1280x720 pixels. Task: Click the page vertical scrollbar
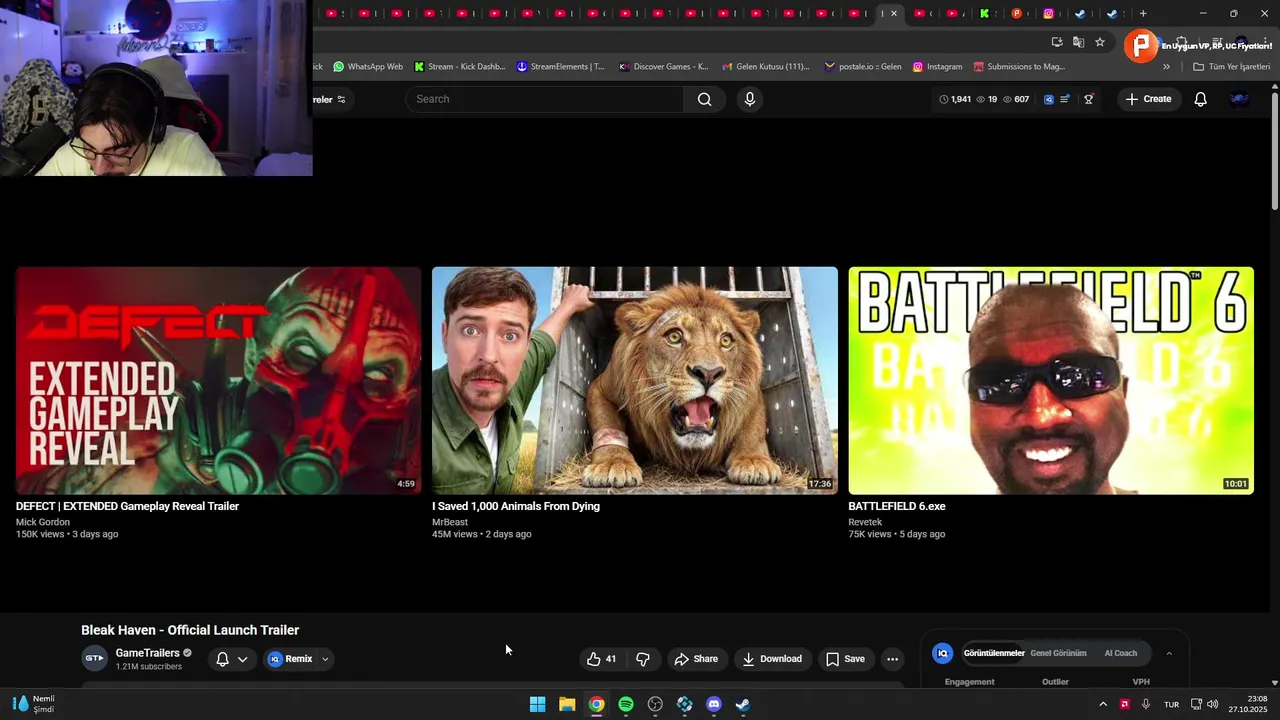click(1275, 150)
